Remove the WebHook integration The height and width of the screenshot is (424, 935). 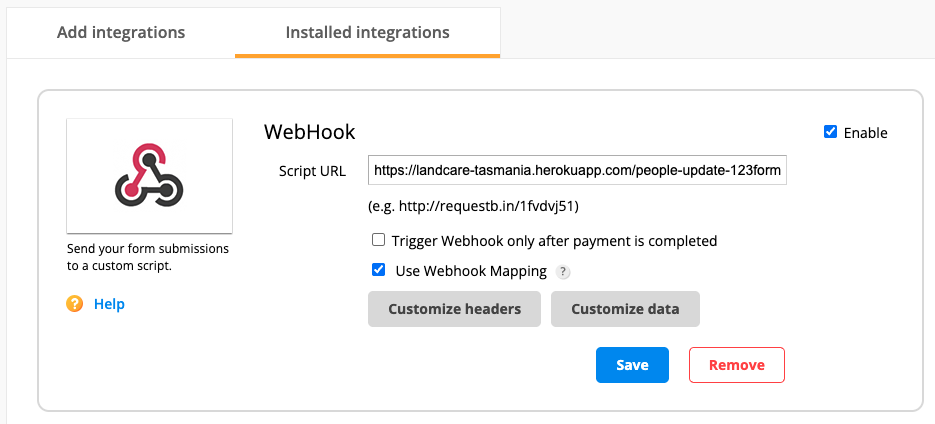(736, 365)
